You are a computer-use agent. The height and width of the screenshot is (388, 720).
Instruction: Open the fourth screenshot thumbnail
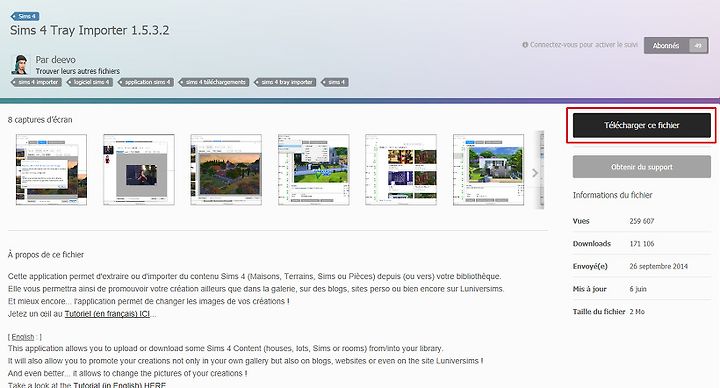314,169
